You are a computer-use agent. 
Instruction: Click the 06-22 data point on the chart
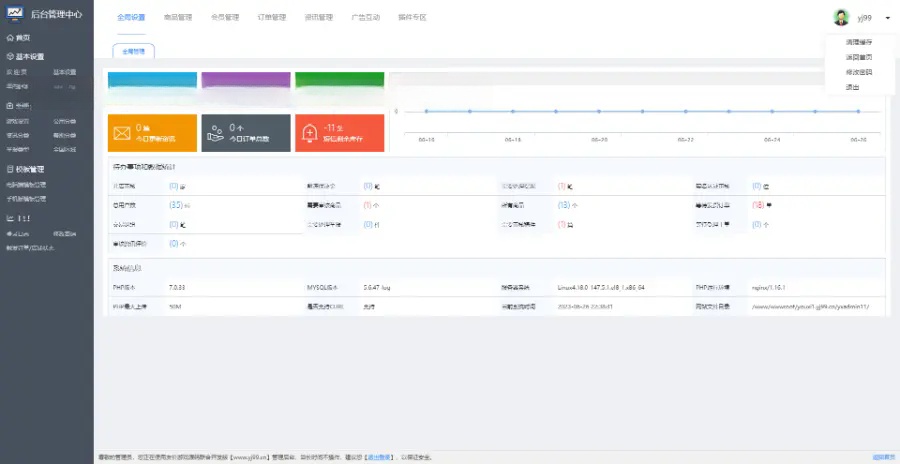click(x=685, y=111)
